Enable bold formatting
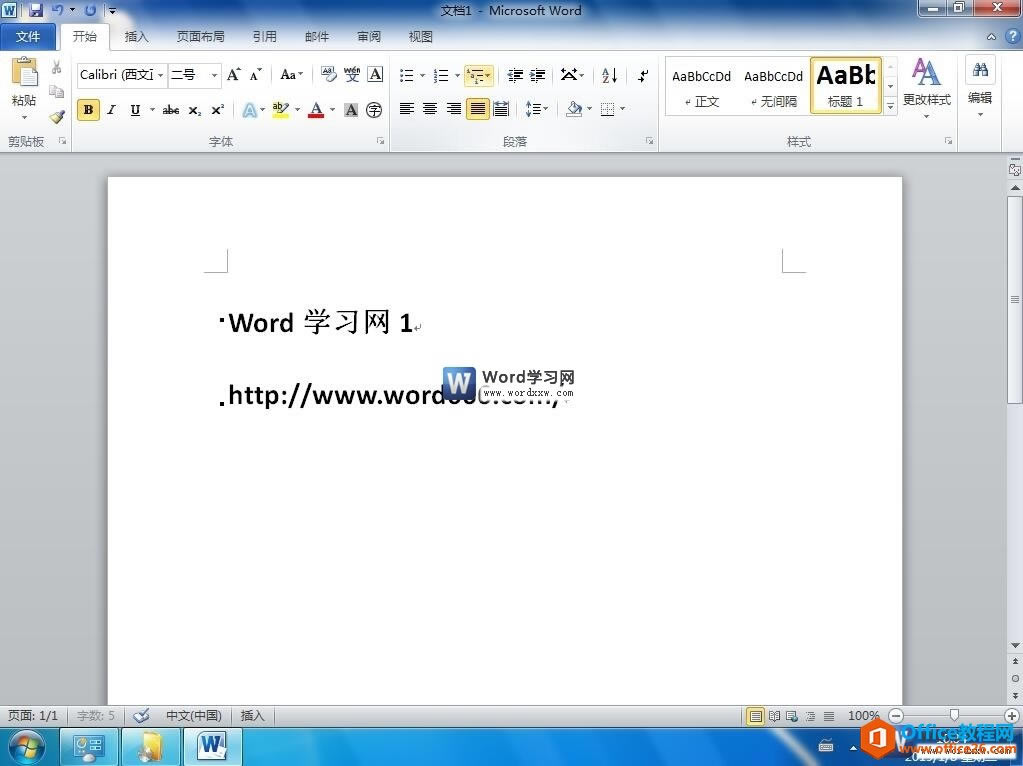 coord(88,109)
